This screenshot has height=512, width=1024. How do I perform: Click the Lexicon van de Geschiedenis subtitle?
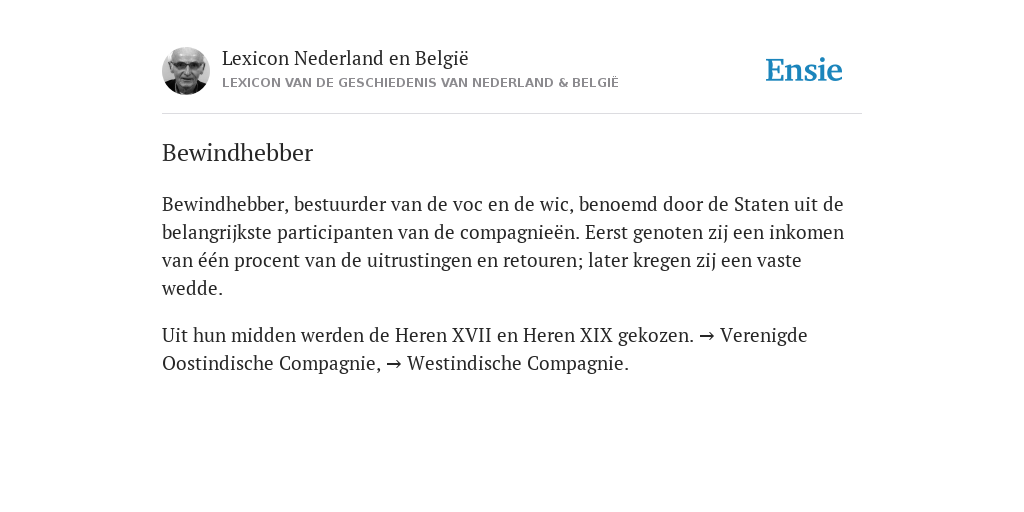pos(420,83)
